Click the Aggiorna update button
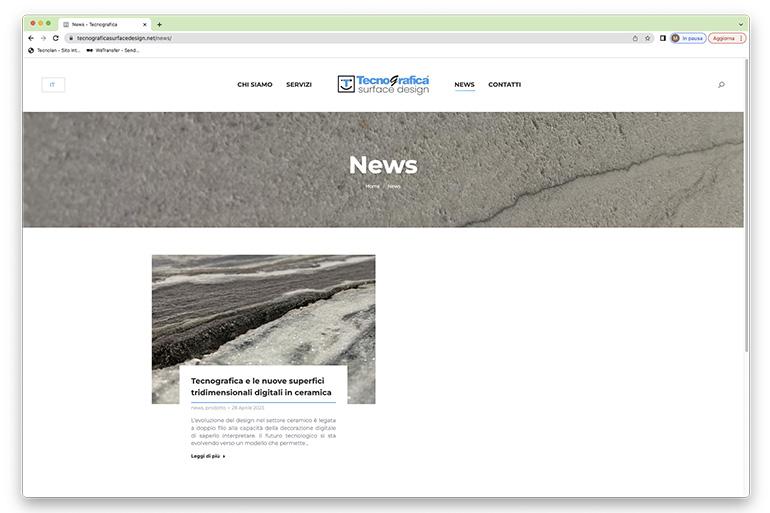The image size is (770, 513). point(727,38)
